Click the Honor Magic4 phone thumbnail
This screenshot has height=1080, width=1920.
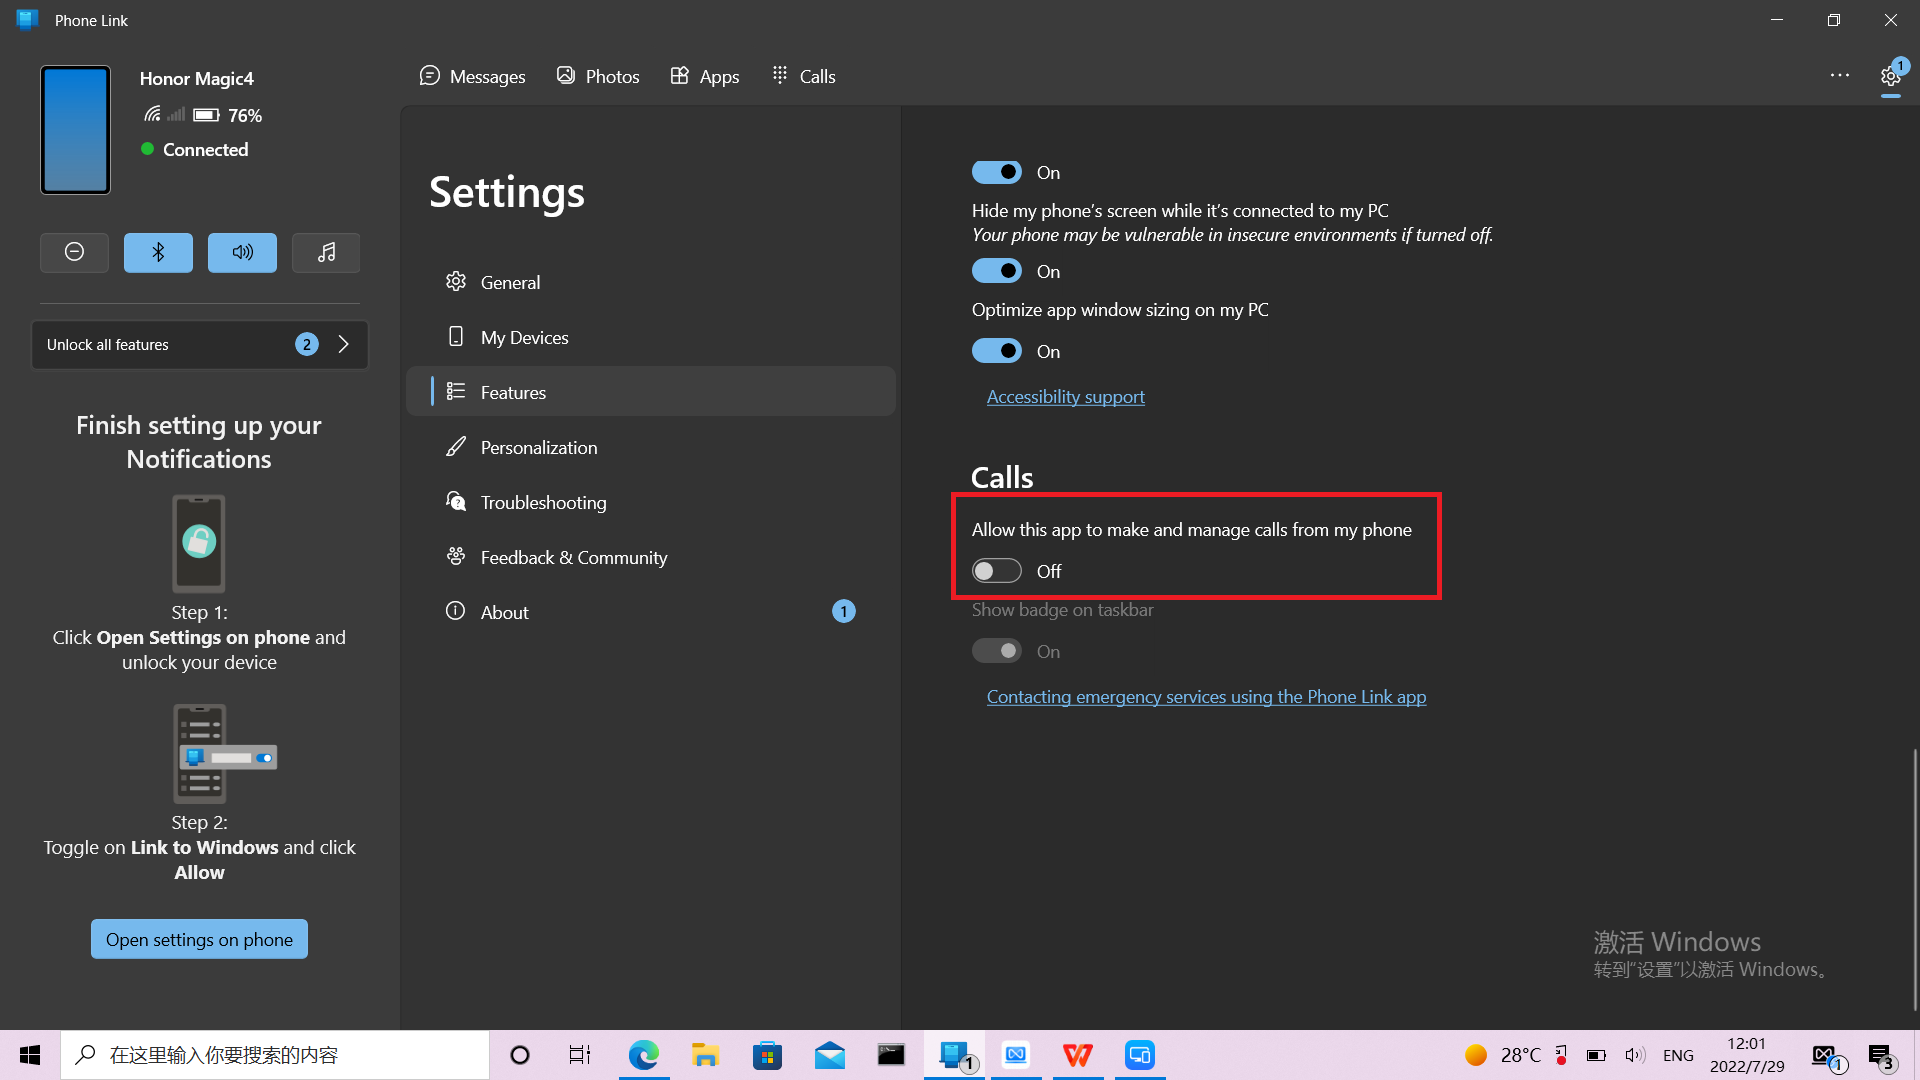tap(75, 130)
